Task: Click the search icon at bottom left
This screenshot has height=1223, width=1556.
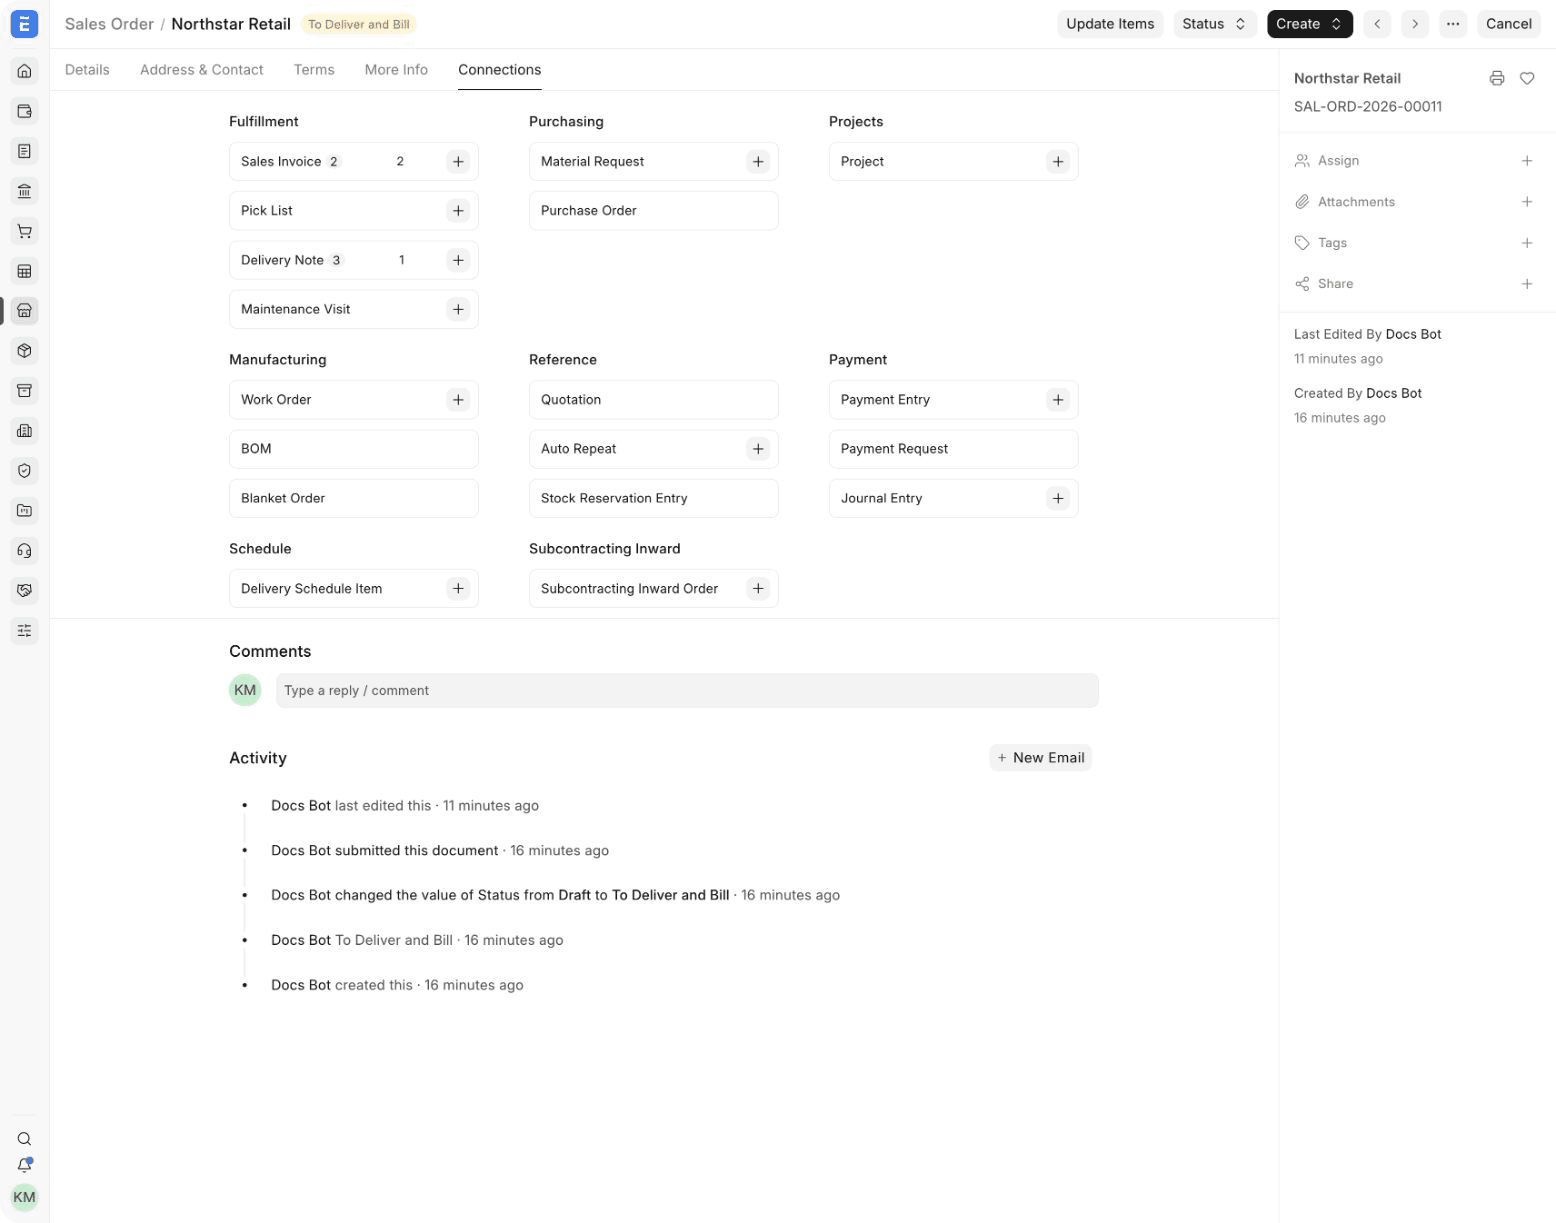Action: click(x=24, y=1139)
